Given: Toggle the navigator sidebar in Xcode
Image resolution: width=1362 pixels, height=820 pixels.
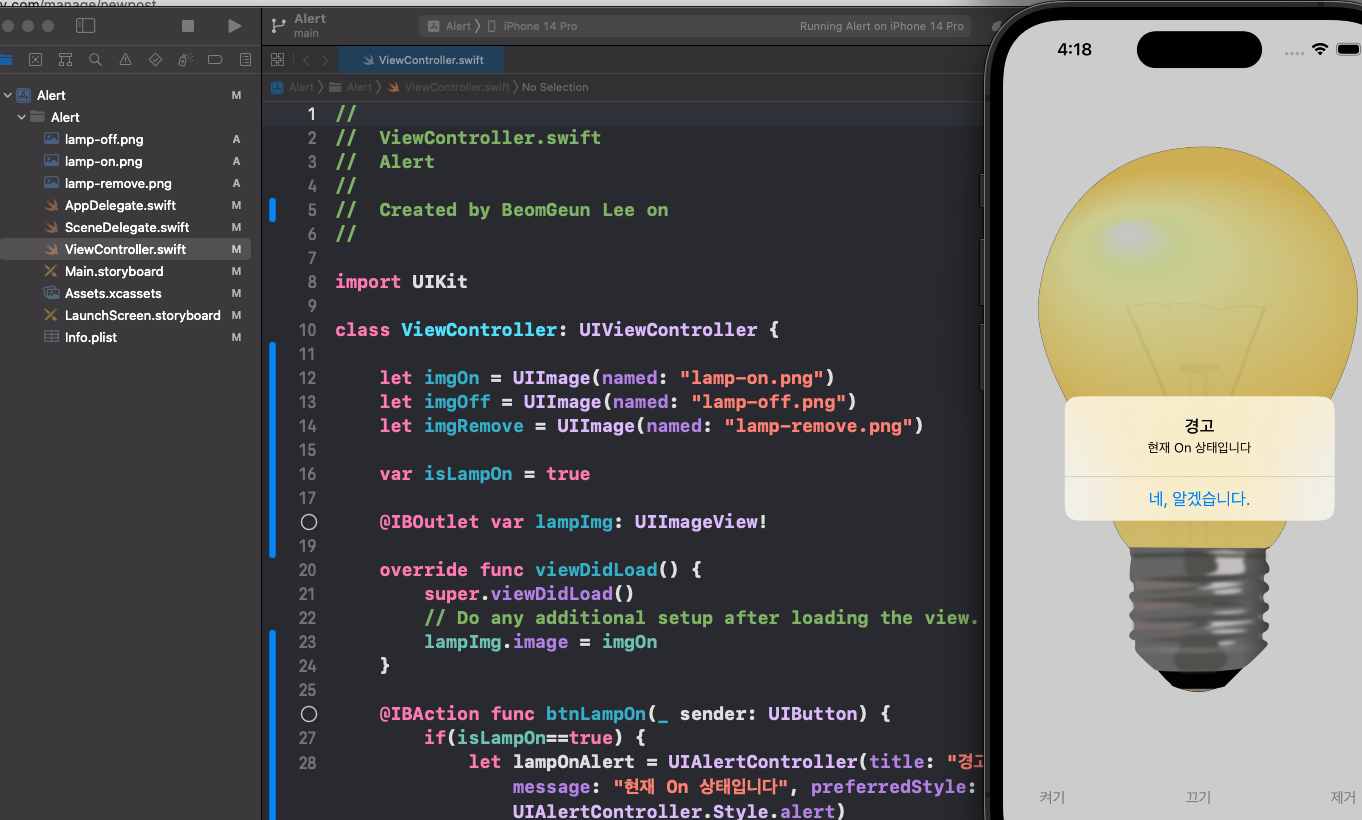Looking at the screenshot, I should tap(86, 25).
